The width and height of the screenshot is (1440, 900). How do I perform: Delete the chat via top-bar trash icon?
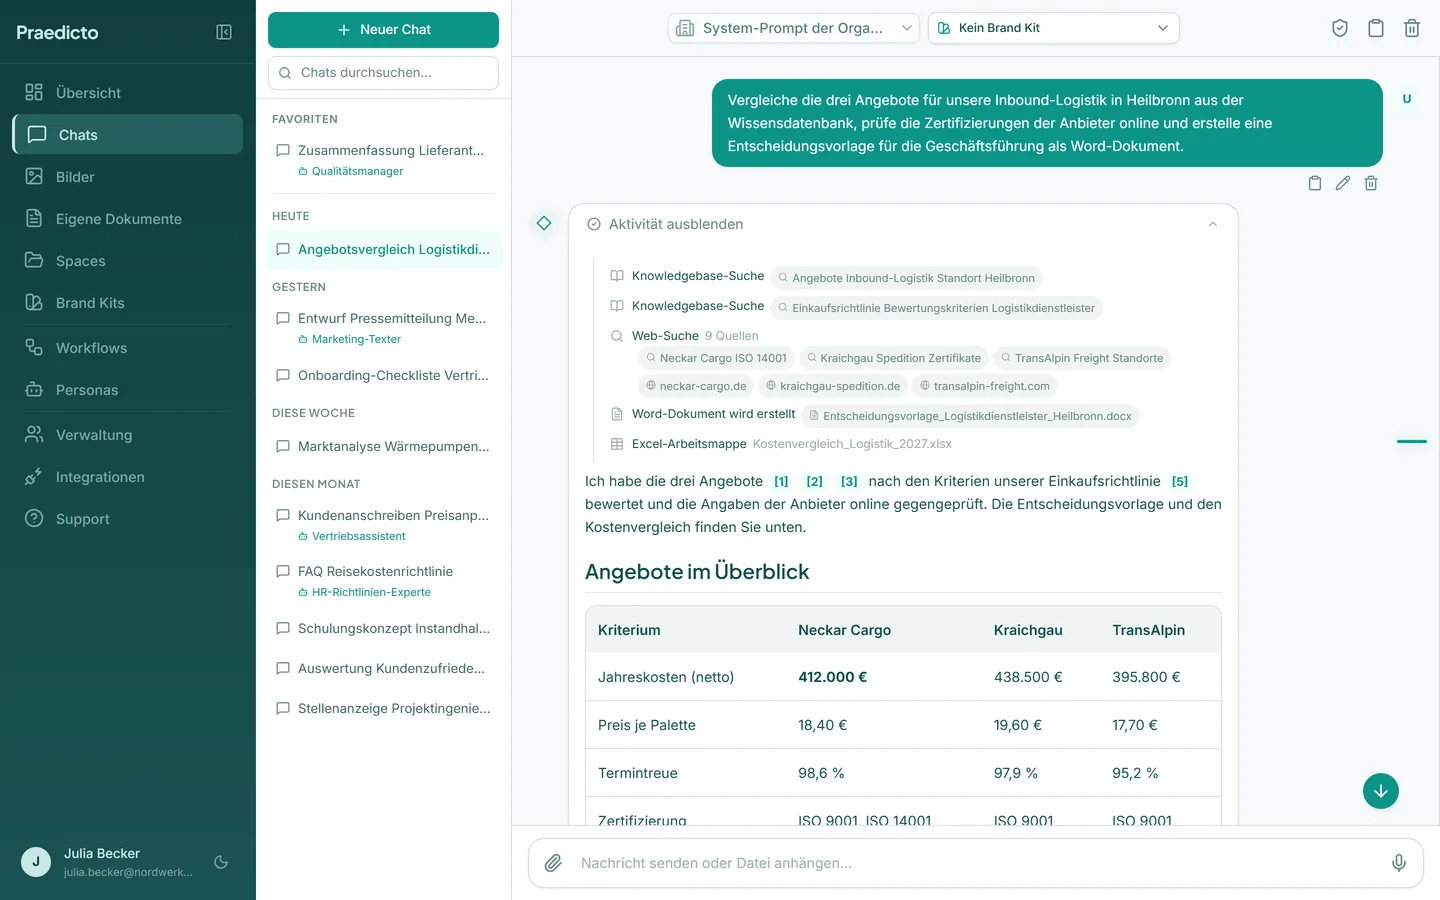1412,28
